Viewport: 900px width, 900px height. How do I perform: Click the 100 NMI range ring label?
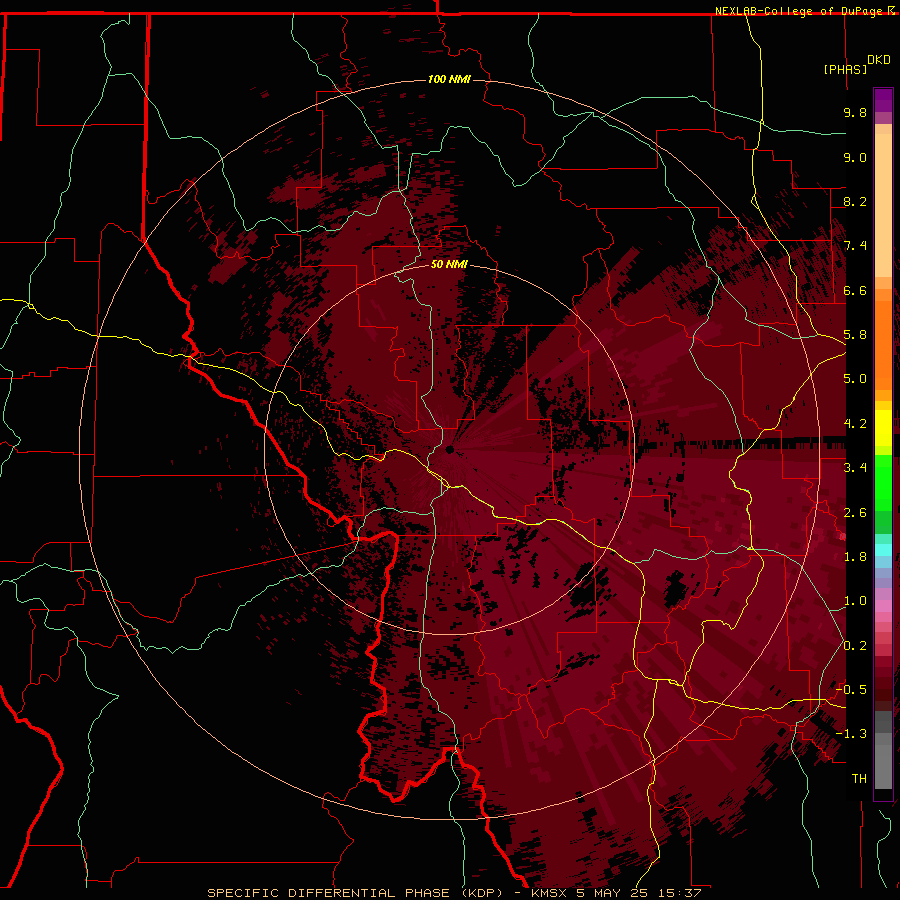(x=449, y=79)
